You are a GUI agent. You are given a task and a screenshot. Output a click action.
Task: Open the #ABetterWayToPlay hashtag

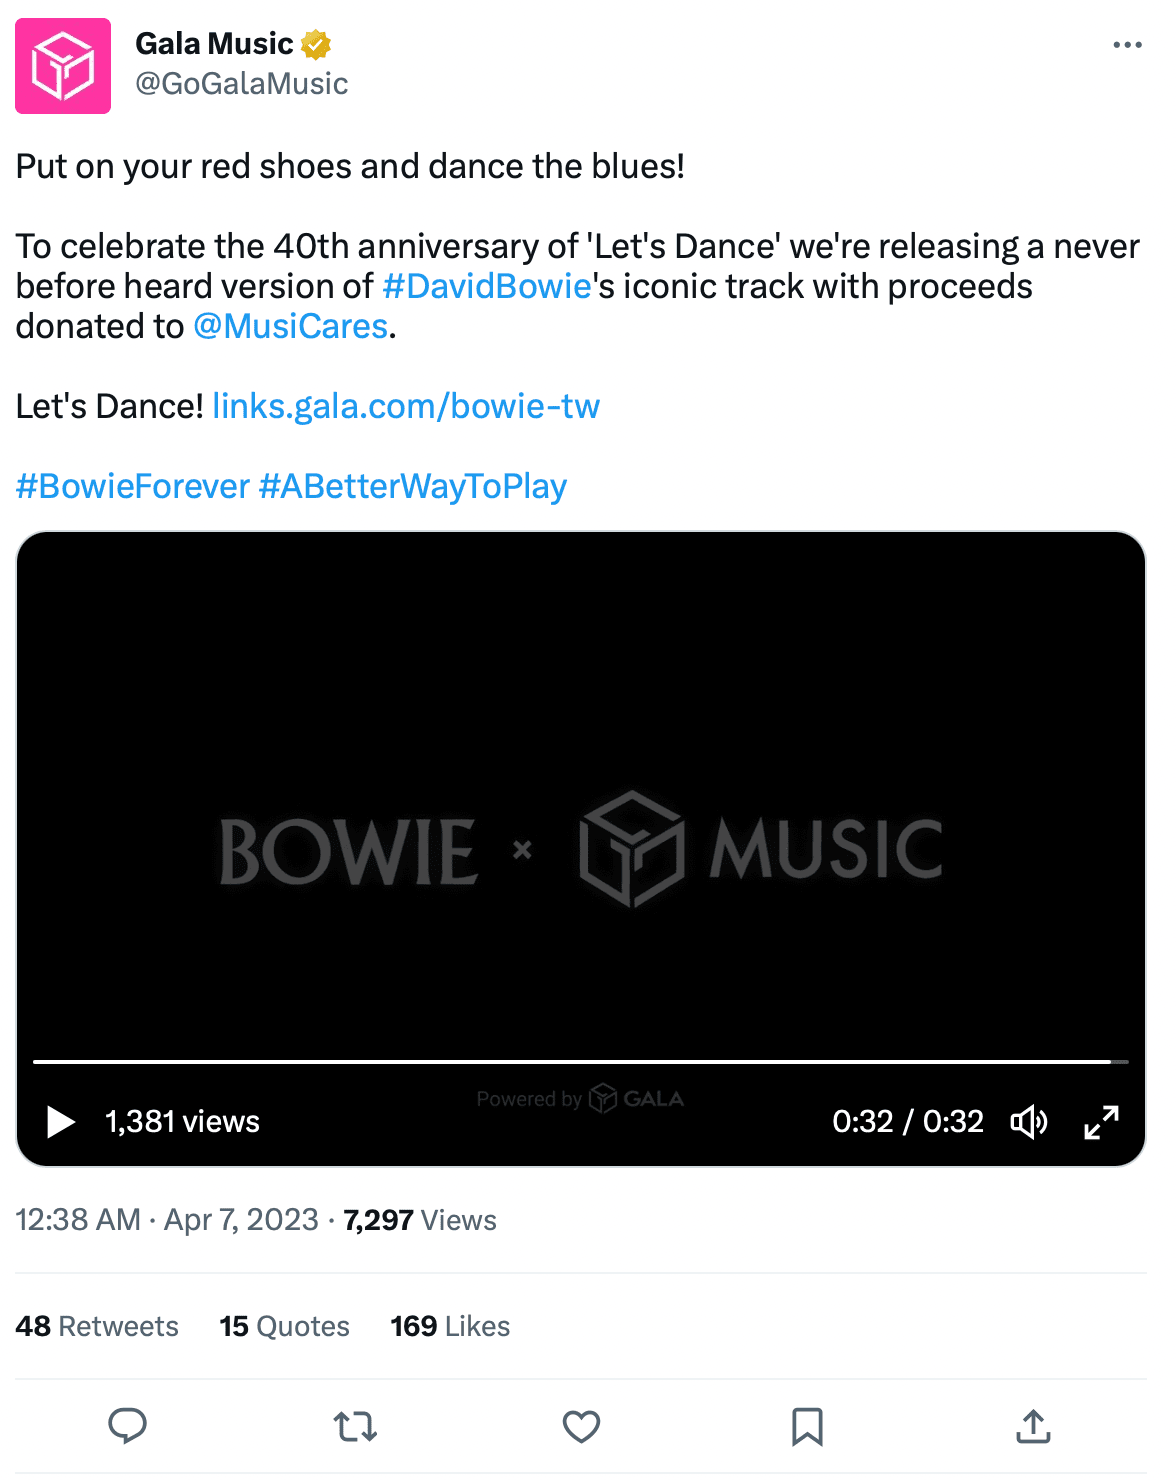413,486
